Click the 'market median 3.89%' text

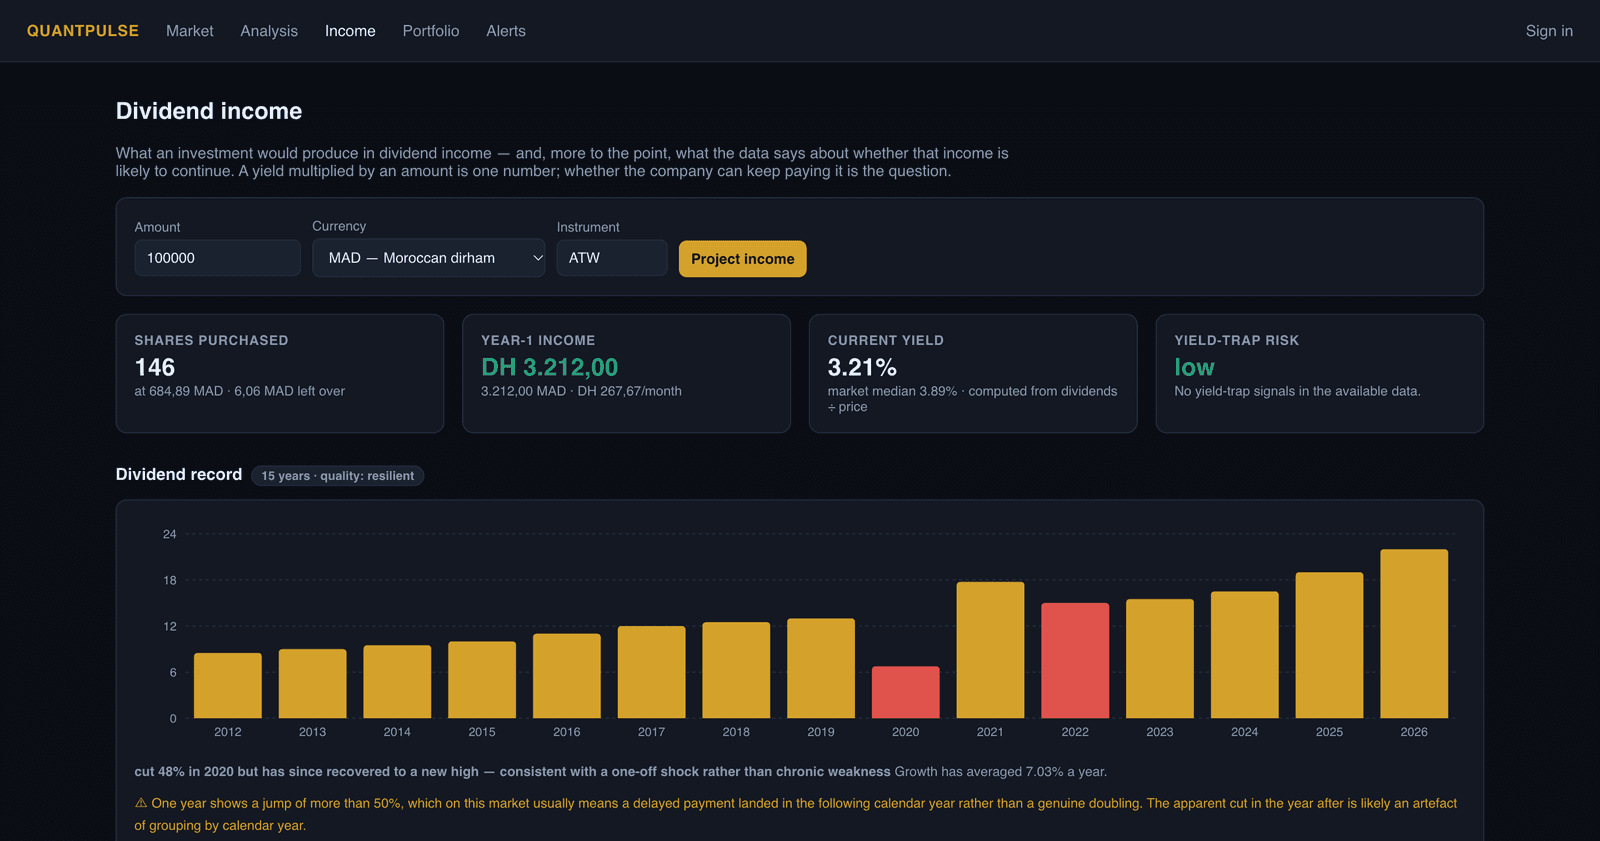coord(892,391)
